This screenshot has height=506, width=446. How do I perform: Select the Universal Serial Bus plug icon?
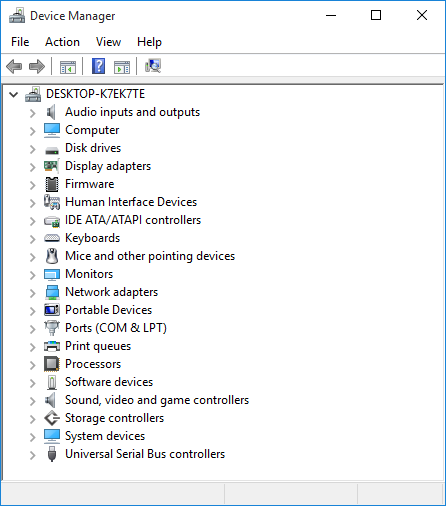tap(52, 454)
